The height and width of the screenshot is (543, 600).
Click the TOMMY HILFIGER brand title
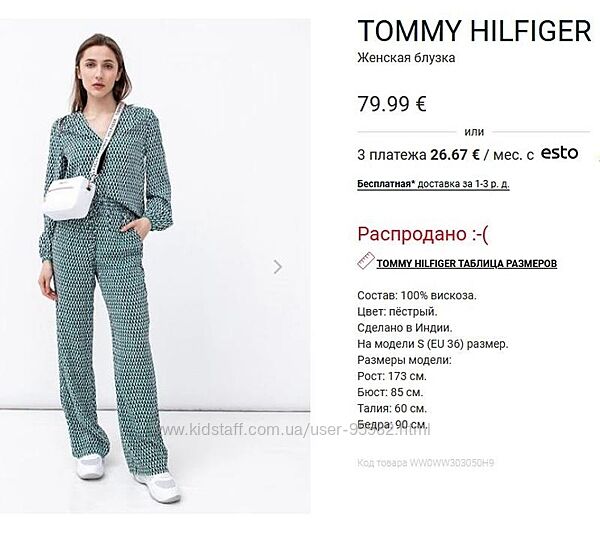[x=474, y=31]
